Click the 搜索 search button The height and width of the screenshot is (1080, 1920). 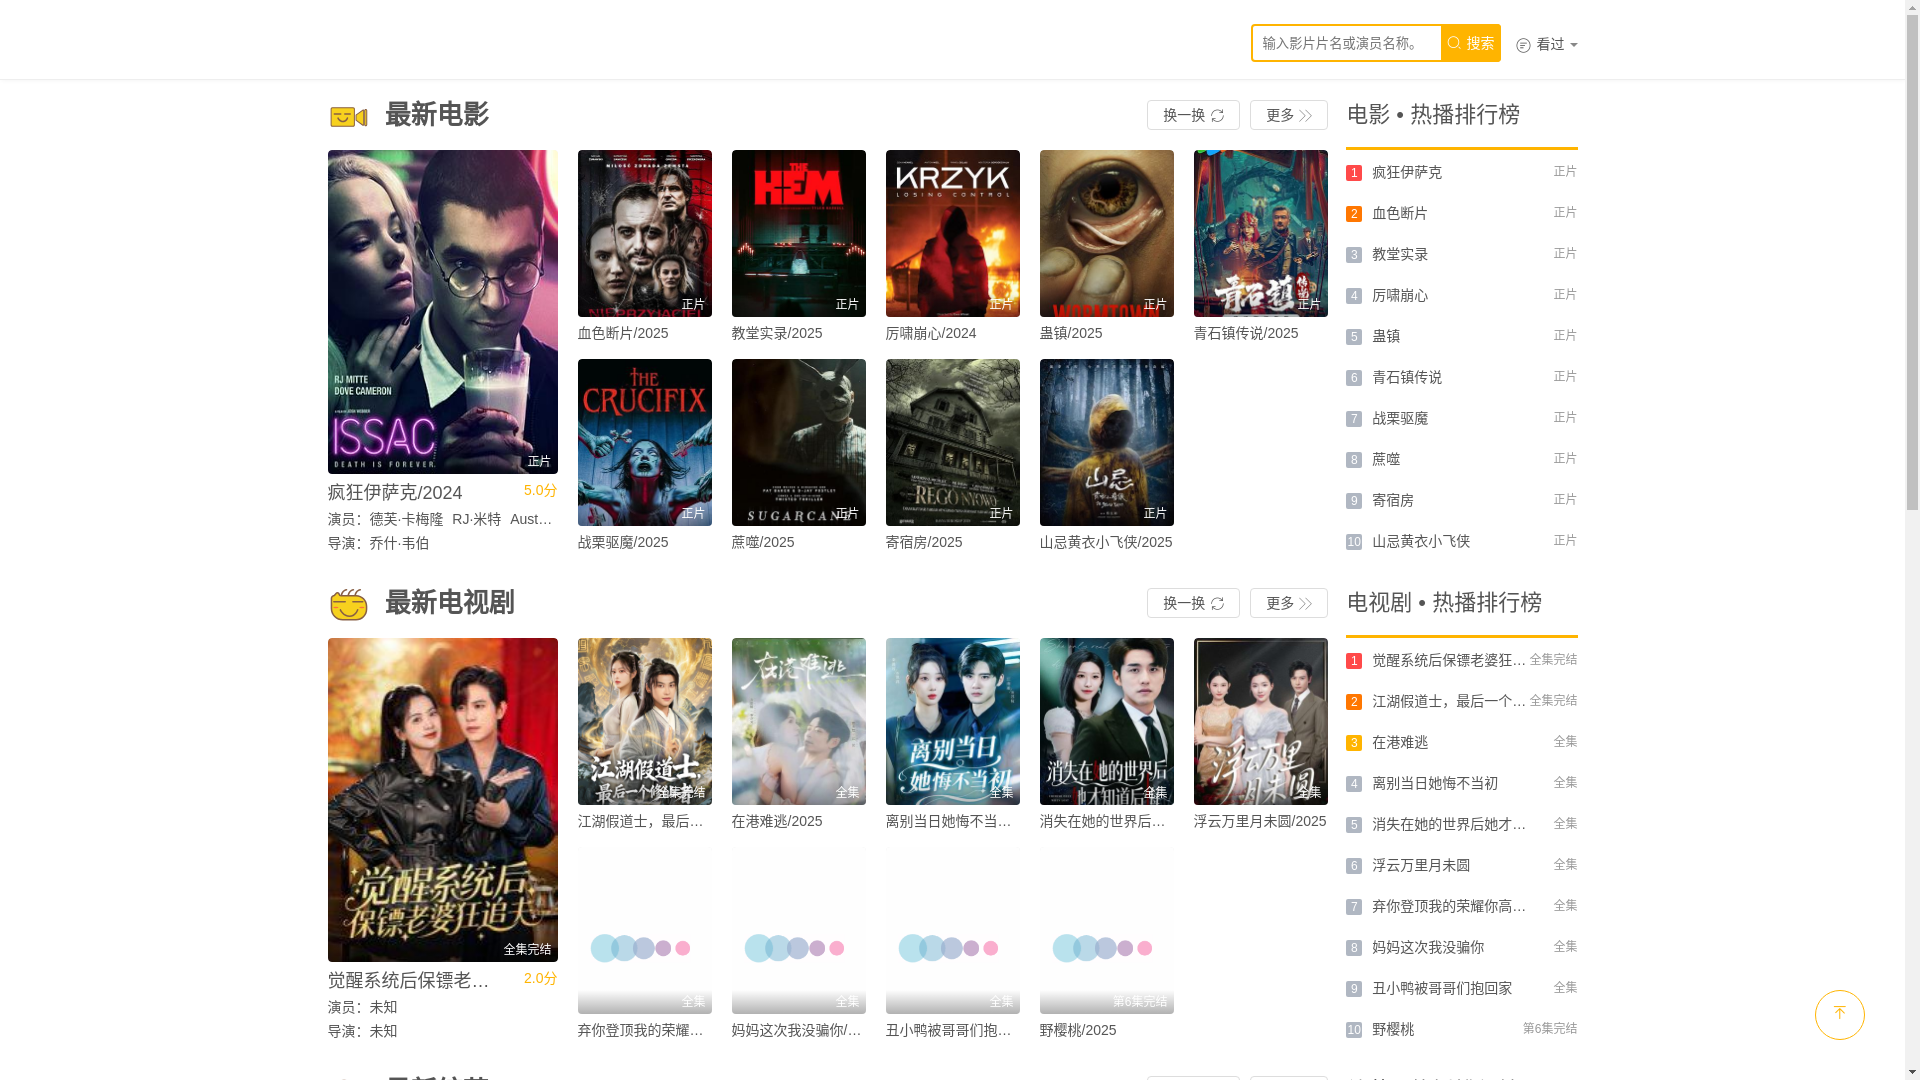pos(1470,43)
